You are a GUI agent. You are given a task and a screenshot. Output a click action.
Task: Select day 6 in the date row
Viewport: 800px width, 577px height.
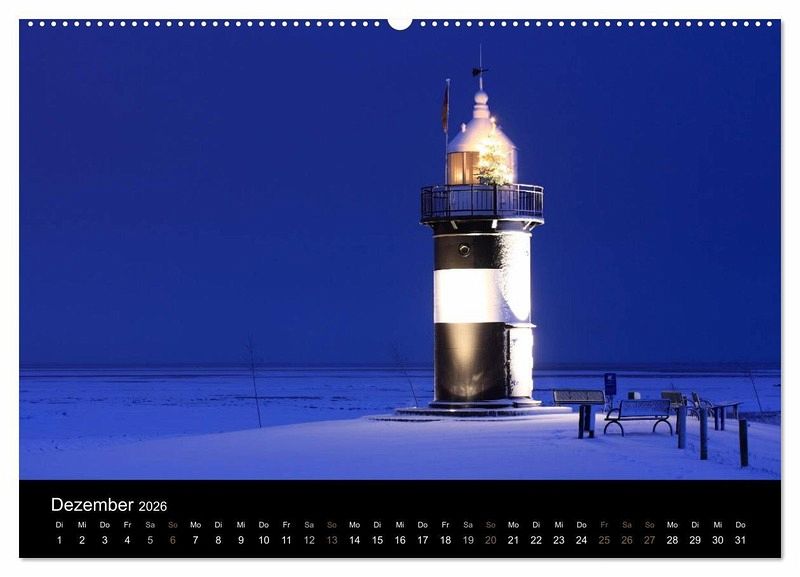click(172, 540)
